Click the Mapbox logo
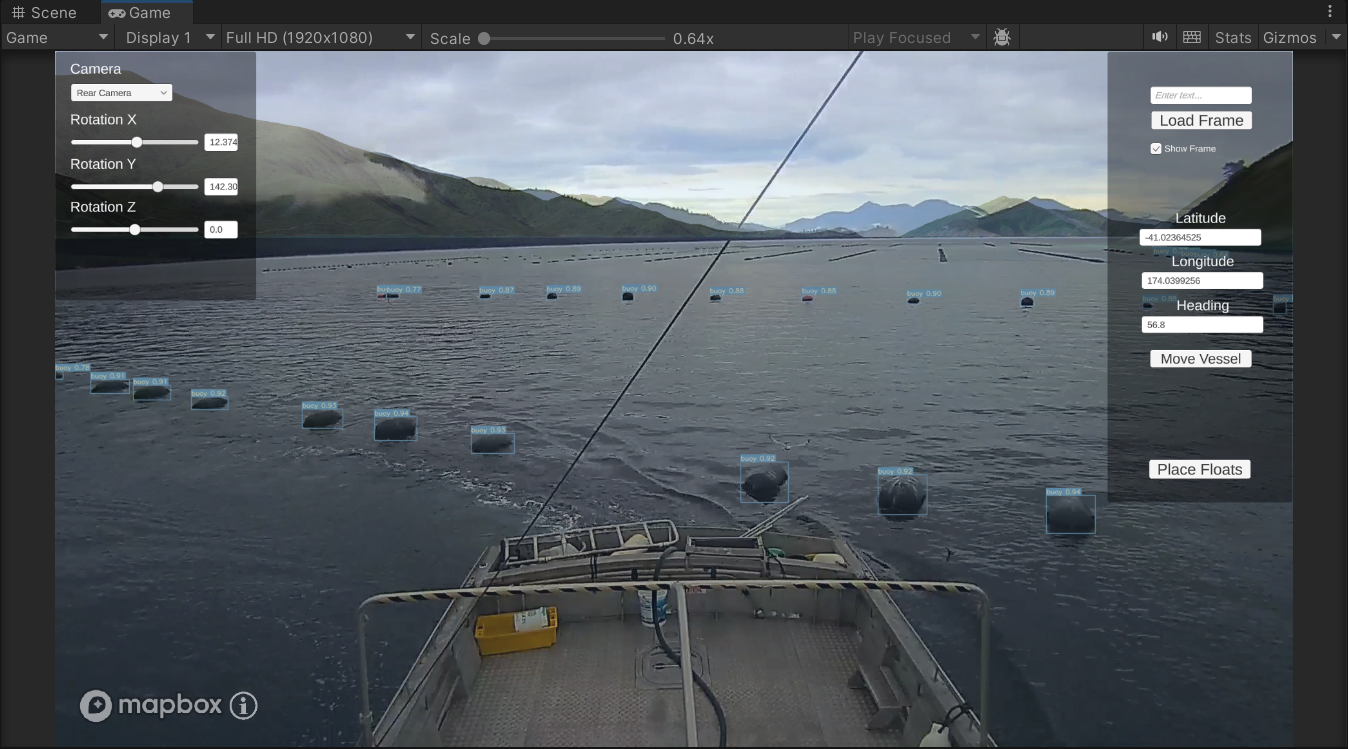 click(x=151, y=705)
